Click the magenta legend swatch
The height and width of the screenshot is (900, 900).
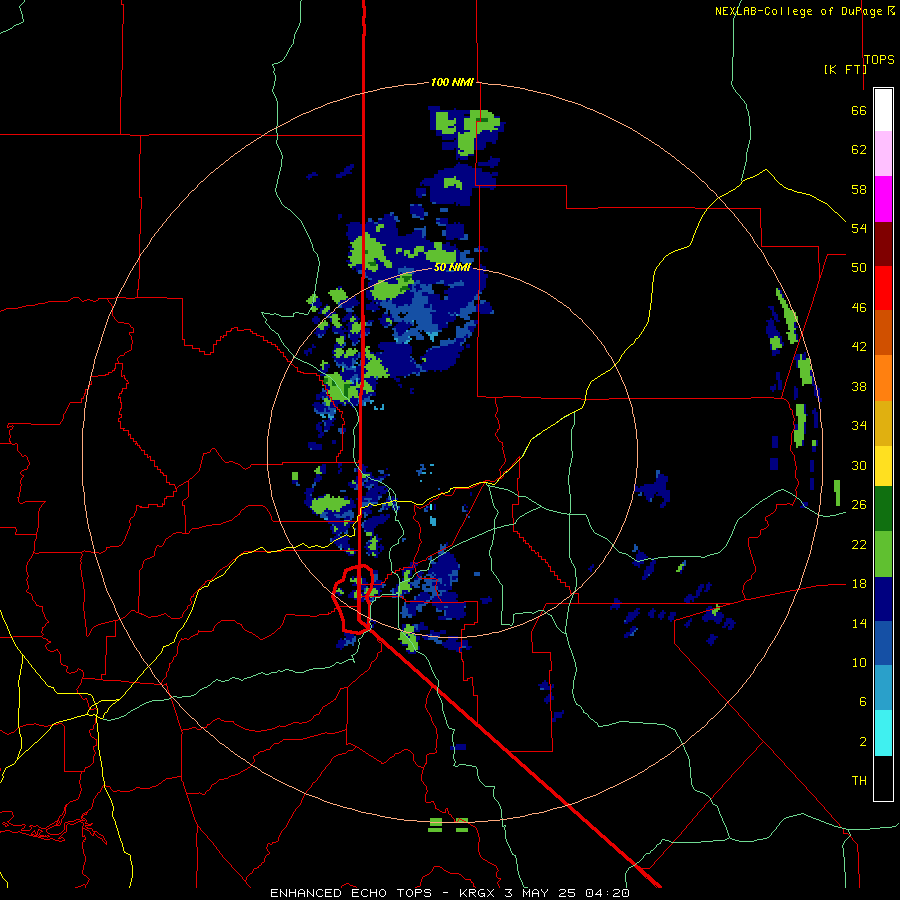[883, 199]
